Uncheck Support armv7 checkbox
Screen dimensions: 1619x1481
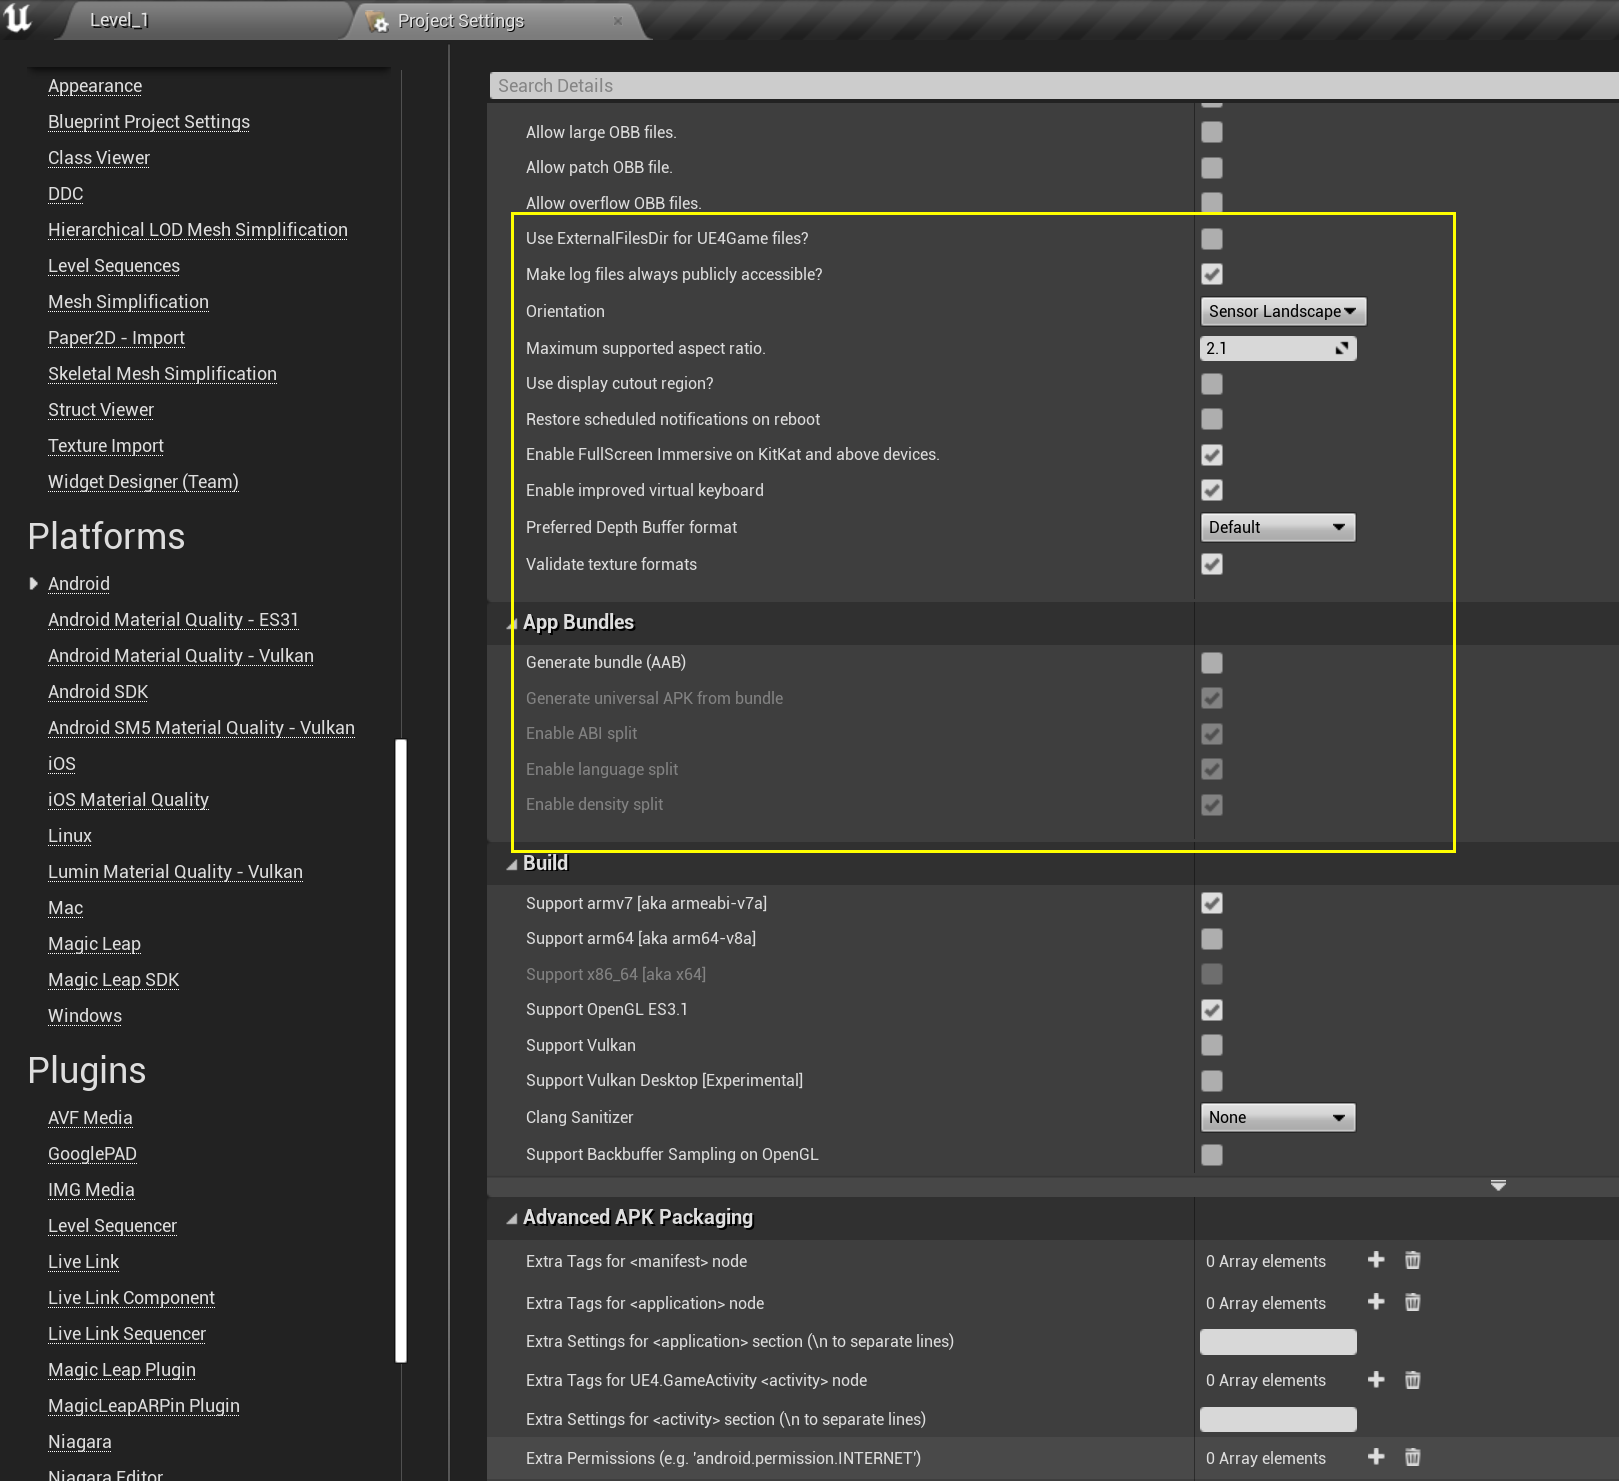coord(1212,903)
